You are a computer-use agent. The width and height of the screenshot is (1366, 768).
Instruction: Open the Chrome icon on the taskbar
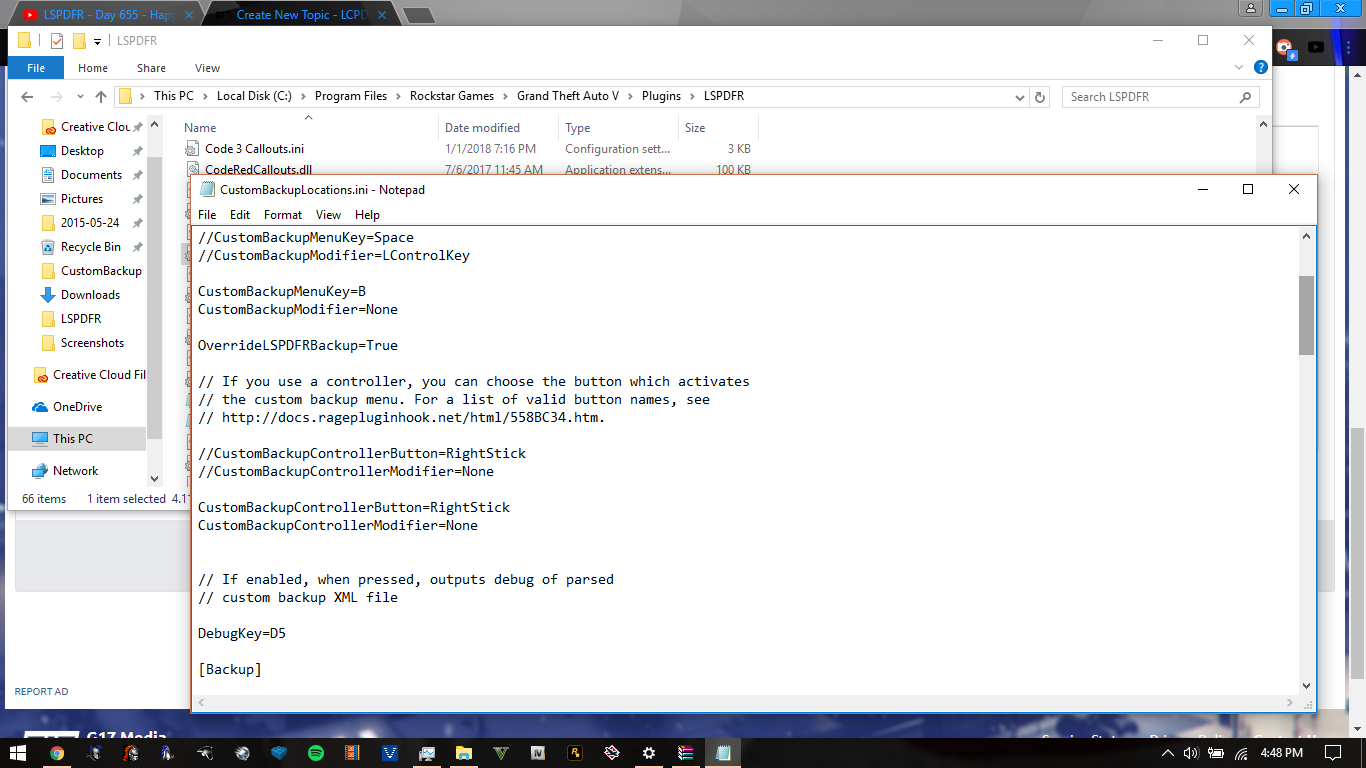pos(57,753)
